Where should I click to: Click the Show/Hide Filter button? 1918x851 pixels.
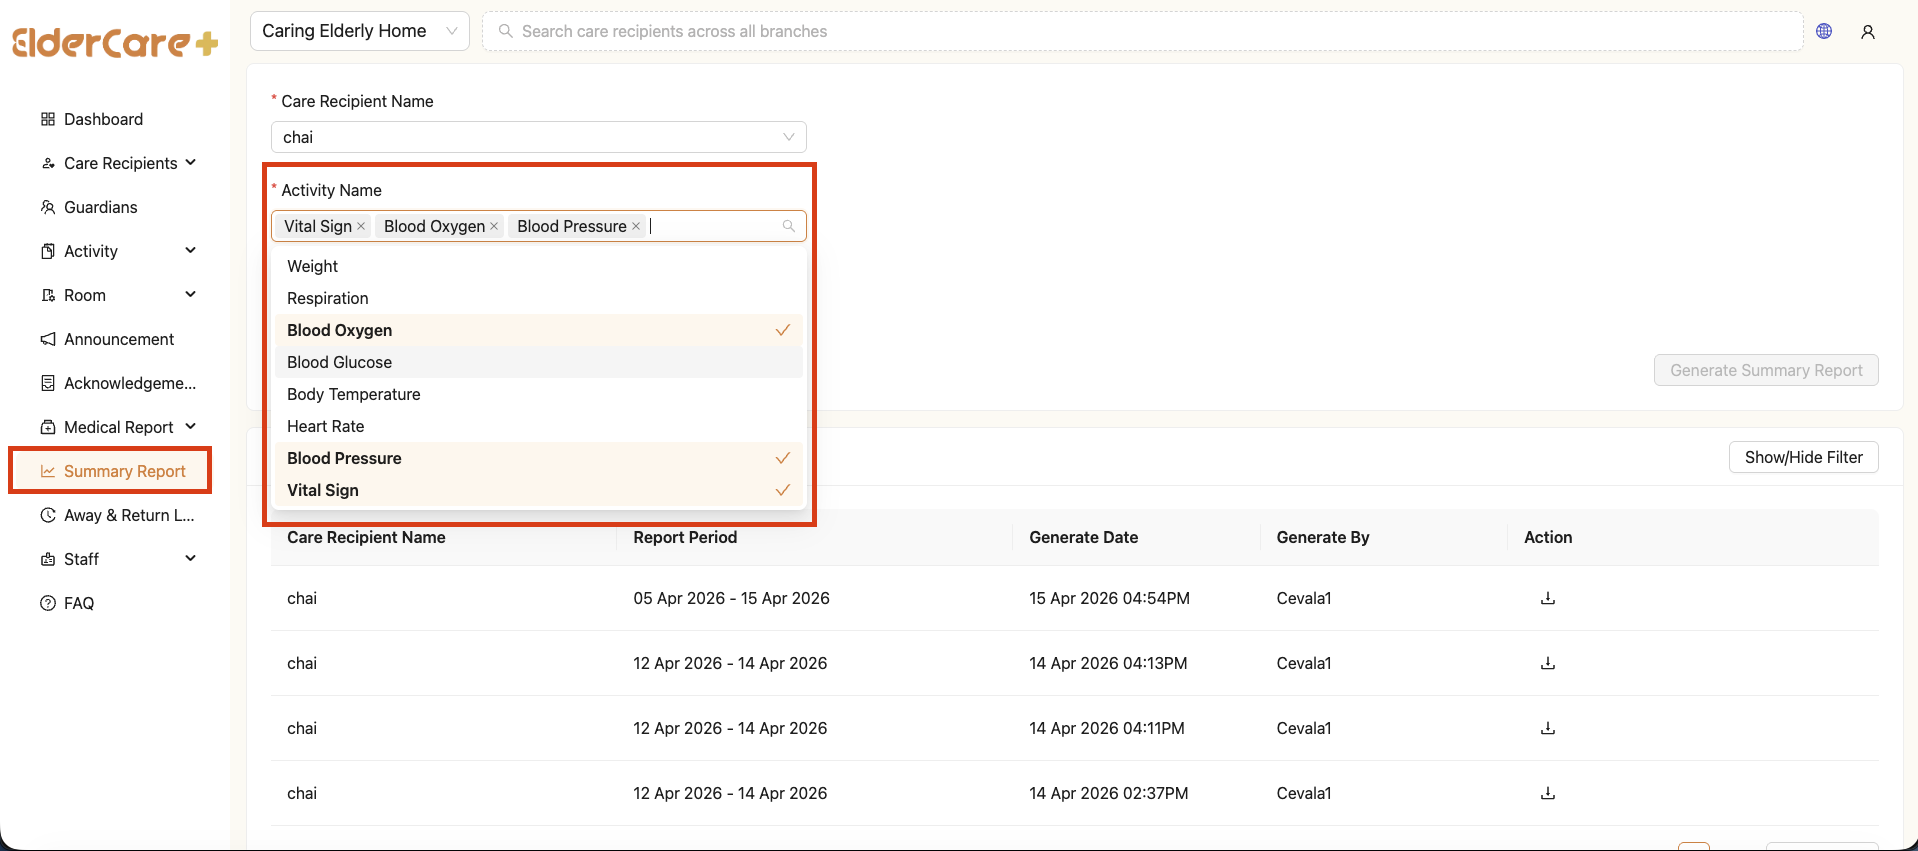coord(1803,457)
